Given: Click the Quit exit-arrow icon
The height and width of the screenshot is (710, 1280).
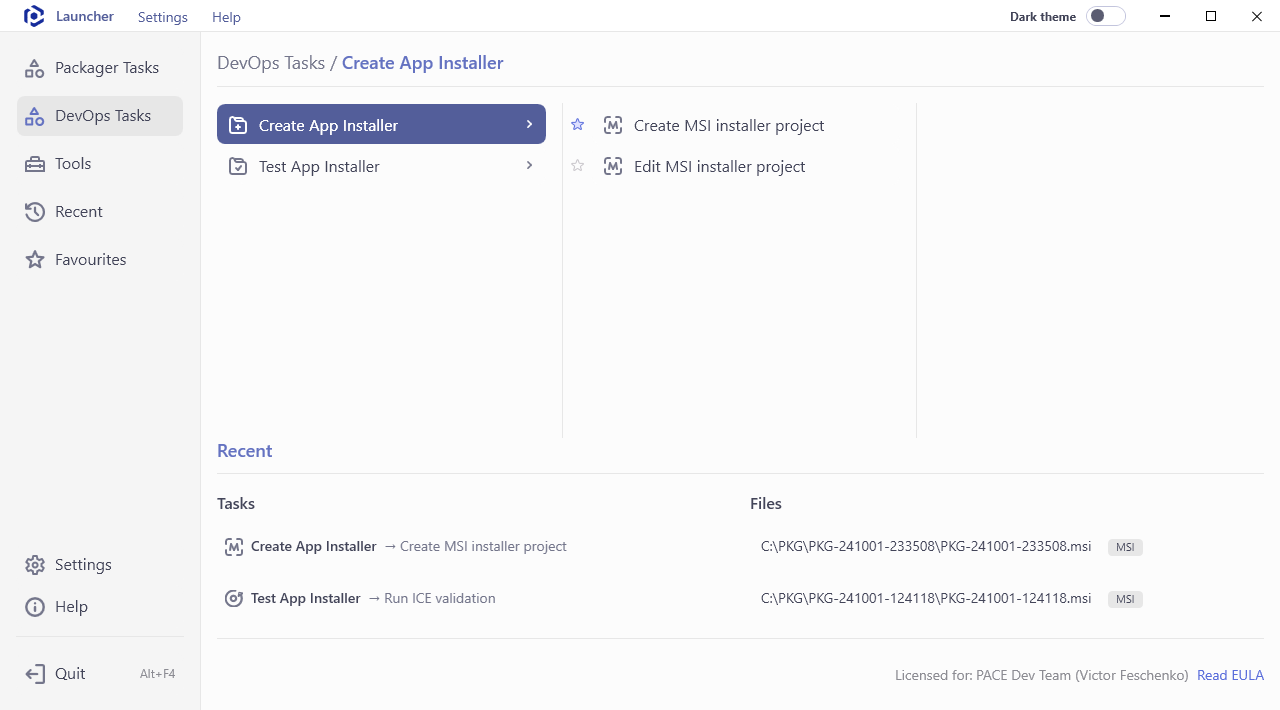Looking at the screenshot, I should [x=35, y=674].
